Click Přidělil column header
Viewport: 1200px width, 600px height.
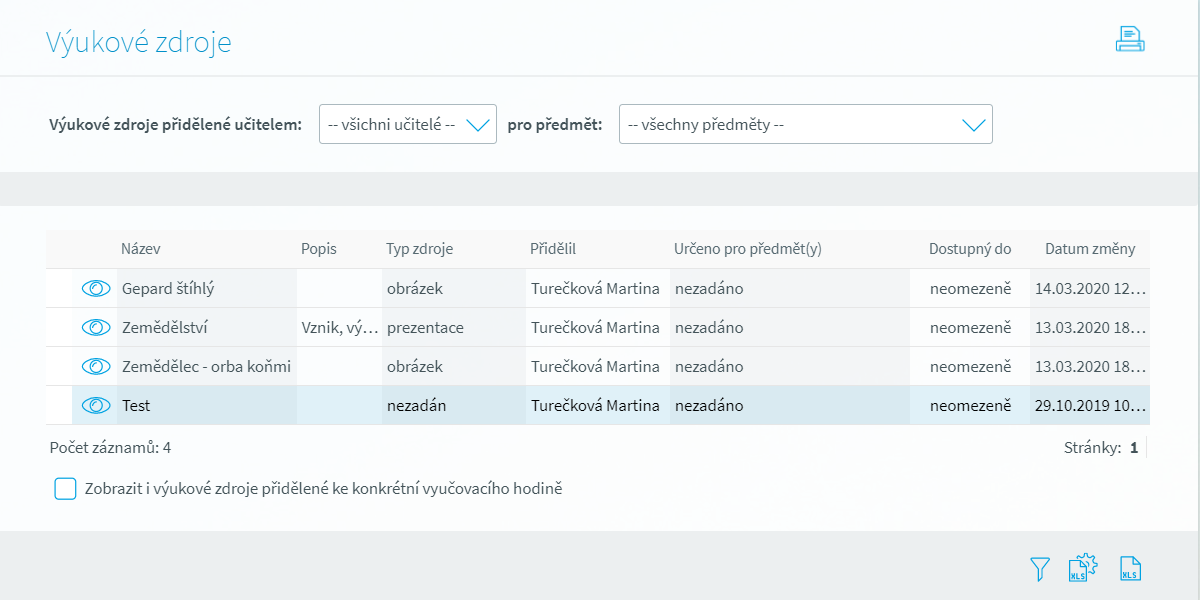[553, 249]
